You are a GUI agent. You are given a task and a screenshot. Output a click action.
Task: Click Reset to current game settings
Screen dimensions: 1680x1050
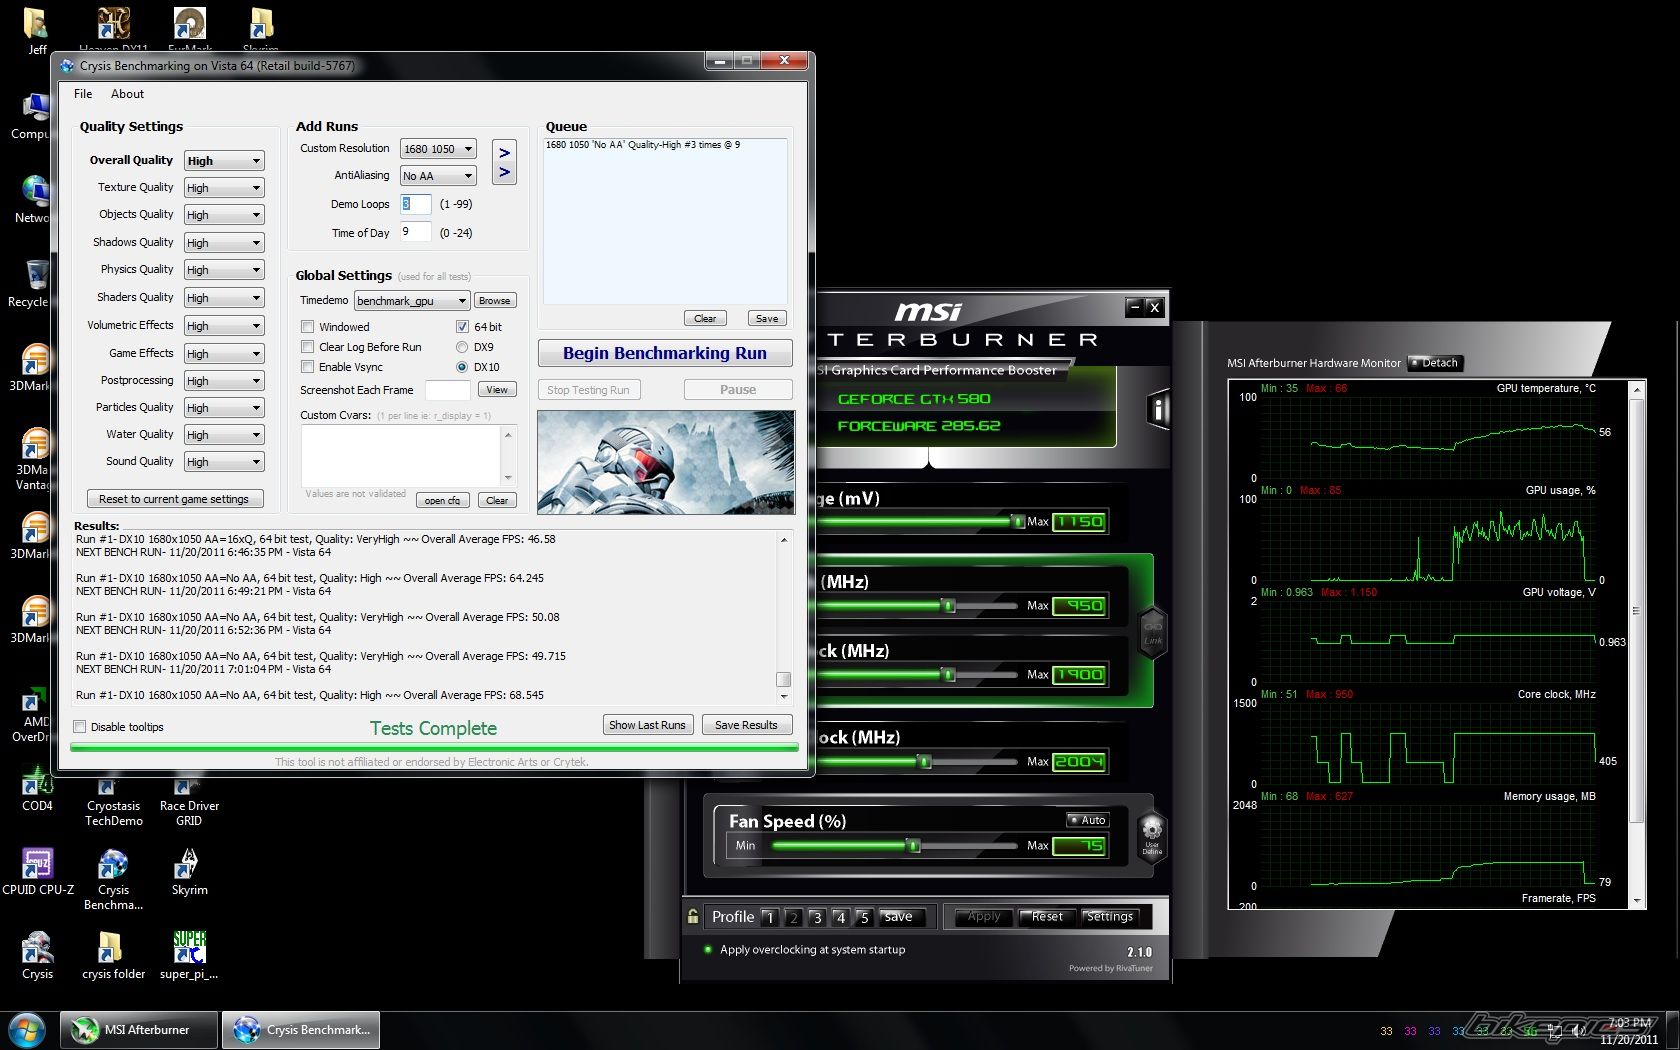pyautogui.click(x=174, y=499)
